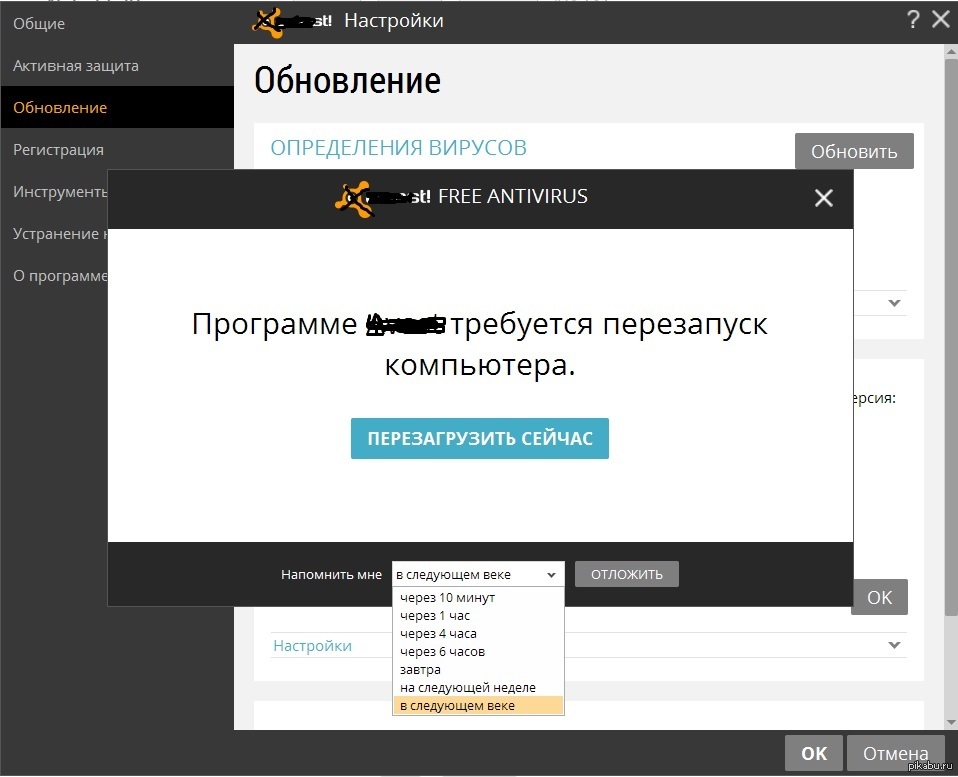Image resolution: width=958 pixels, height=777 pixels.
Task: Click the help question mark icon
Action: (913, 19)
